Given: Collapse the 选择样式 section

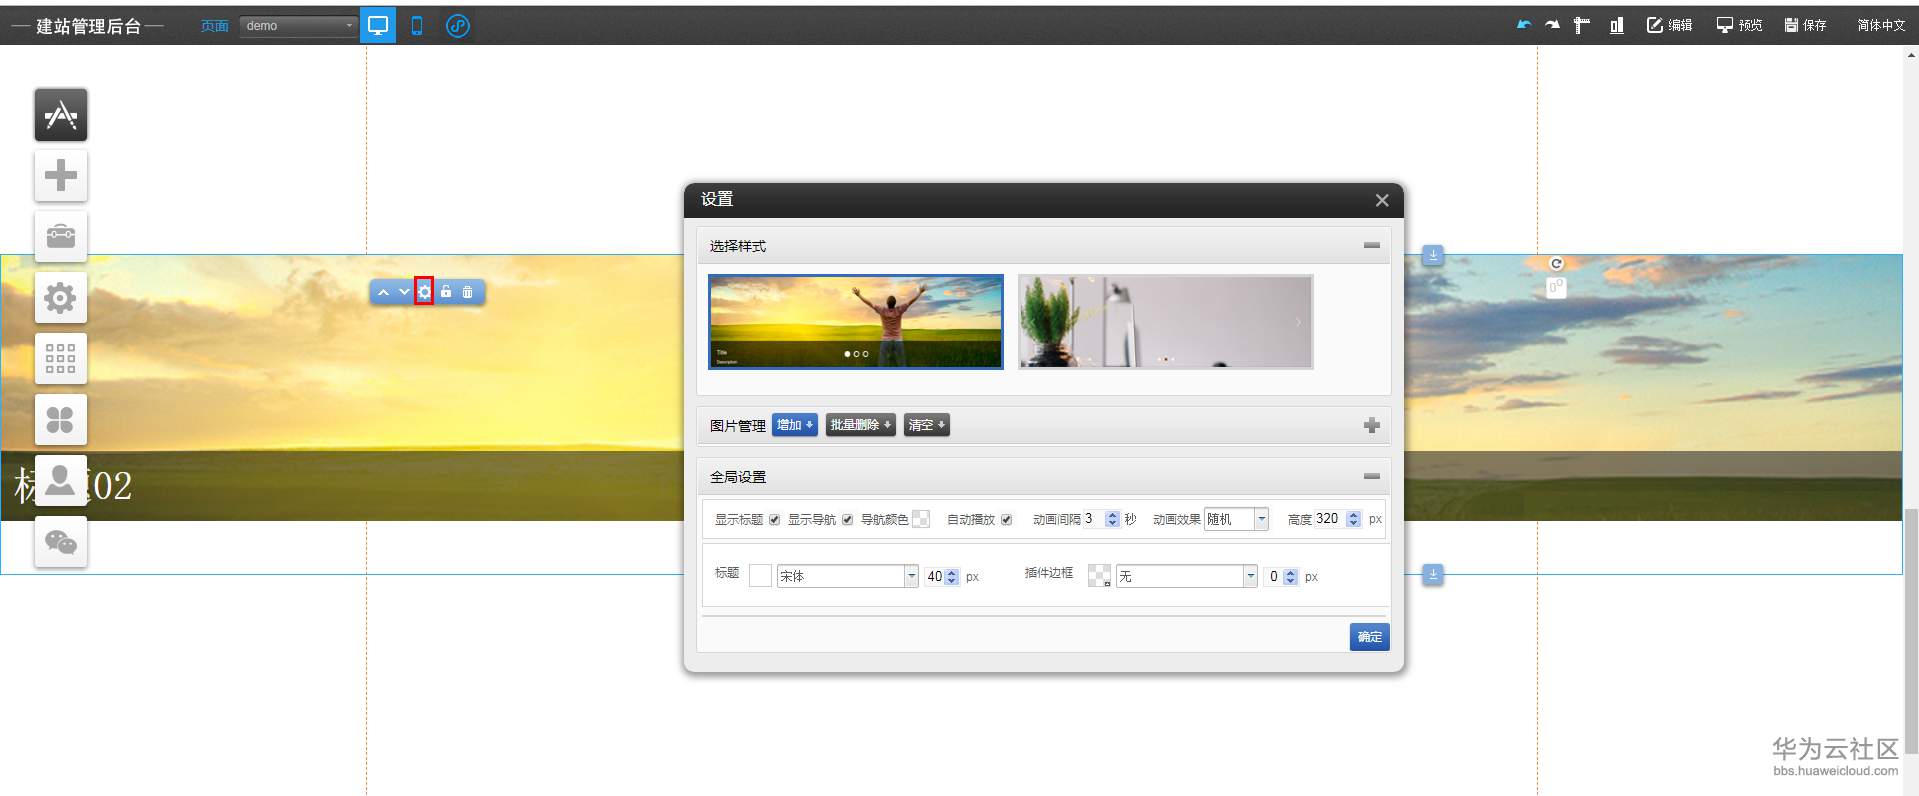Looking at the screenshot, I should click(x=1371, y=245).
